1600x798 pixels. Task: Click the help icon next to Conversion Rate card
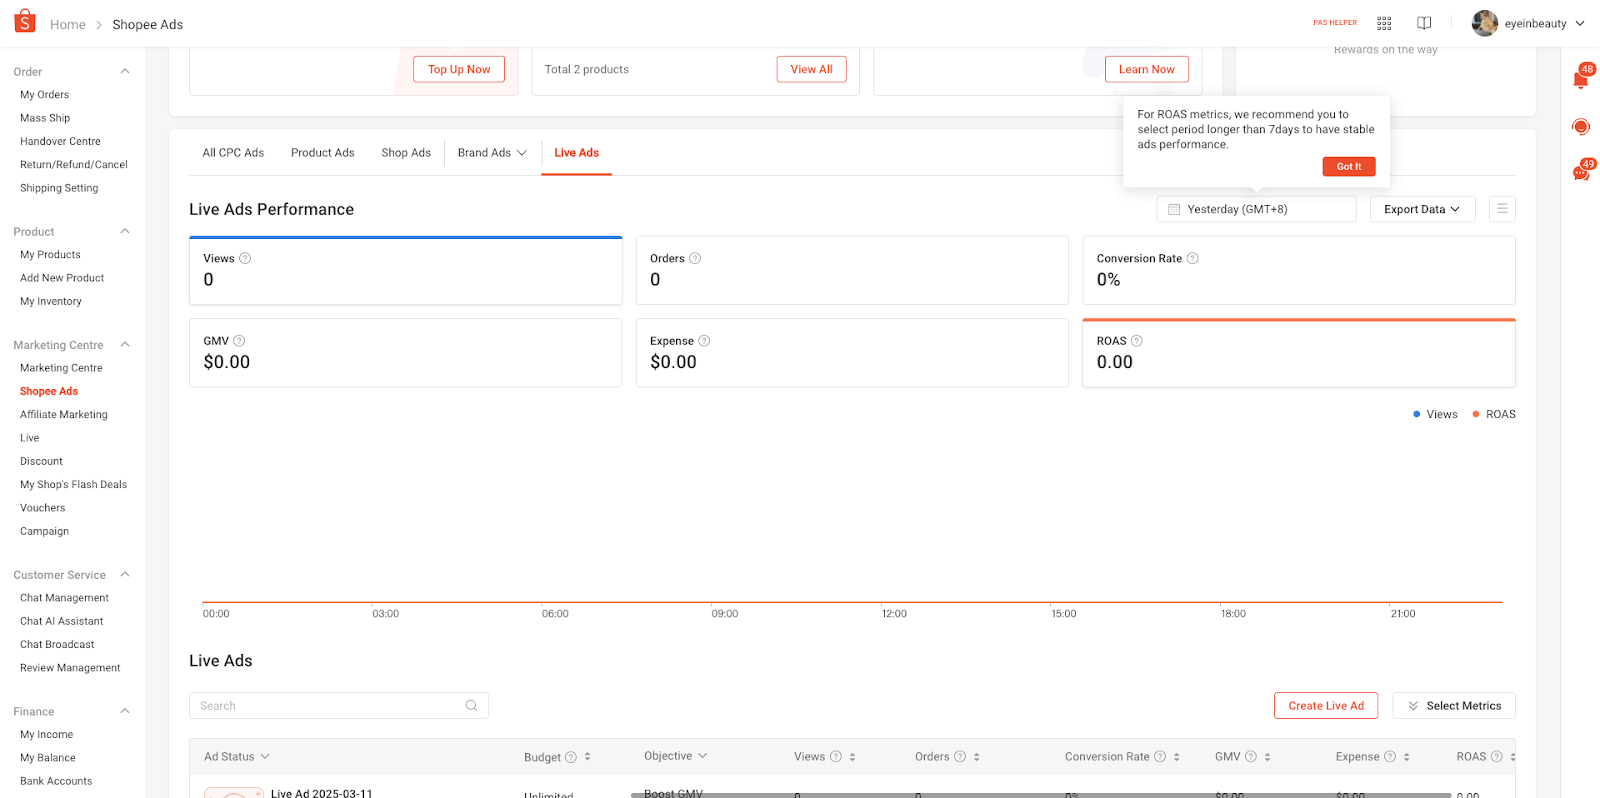[x=1192, y=258]
